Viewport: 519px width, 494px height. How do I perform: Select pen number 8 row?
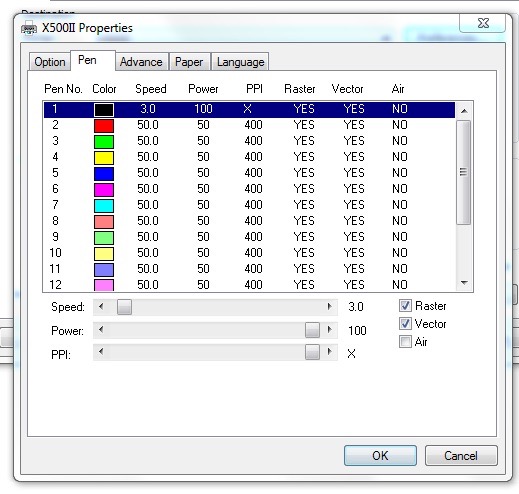[249, 221]
